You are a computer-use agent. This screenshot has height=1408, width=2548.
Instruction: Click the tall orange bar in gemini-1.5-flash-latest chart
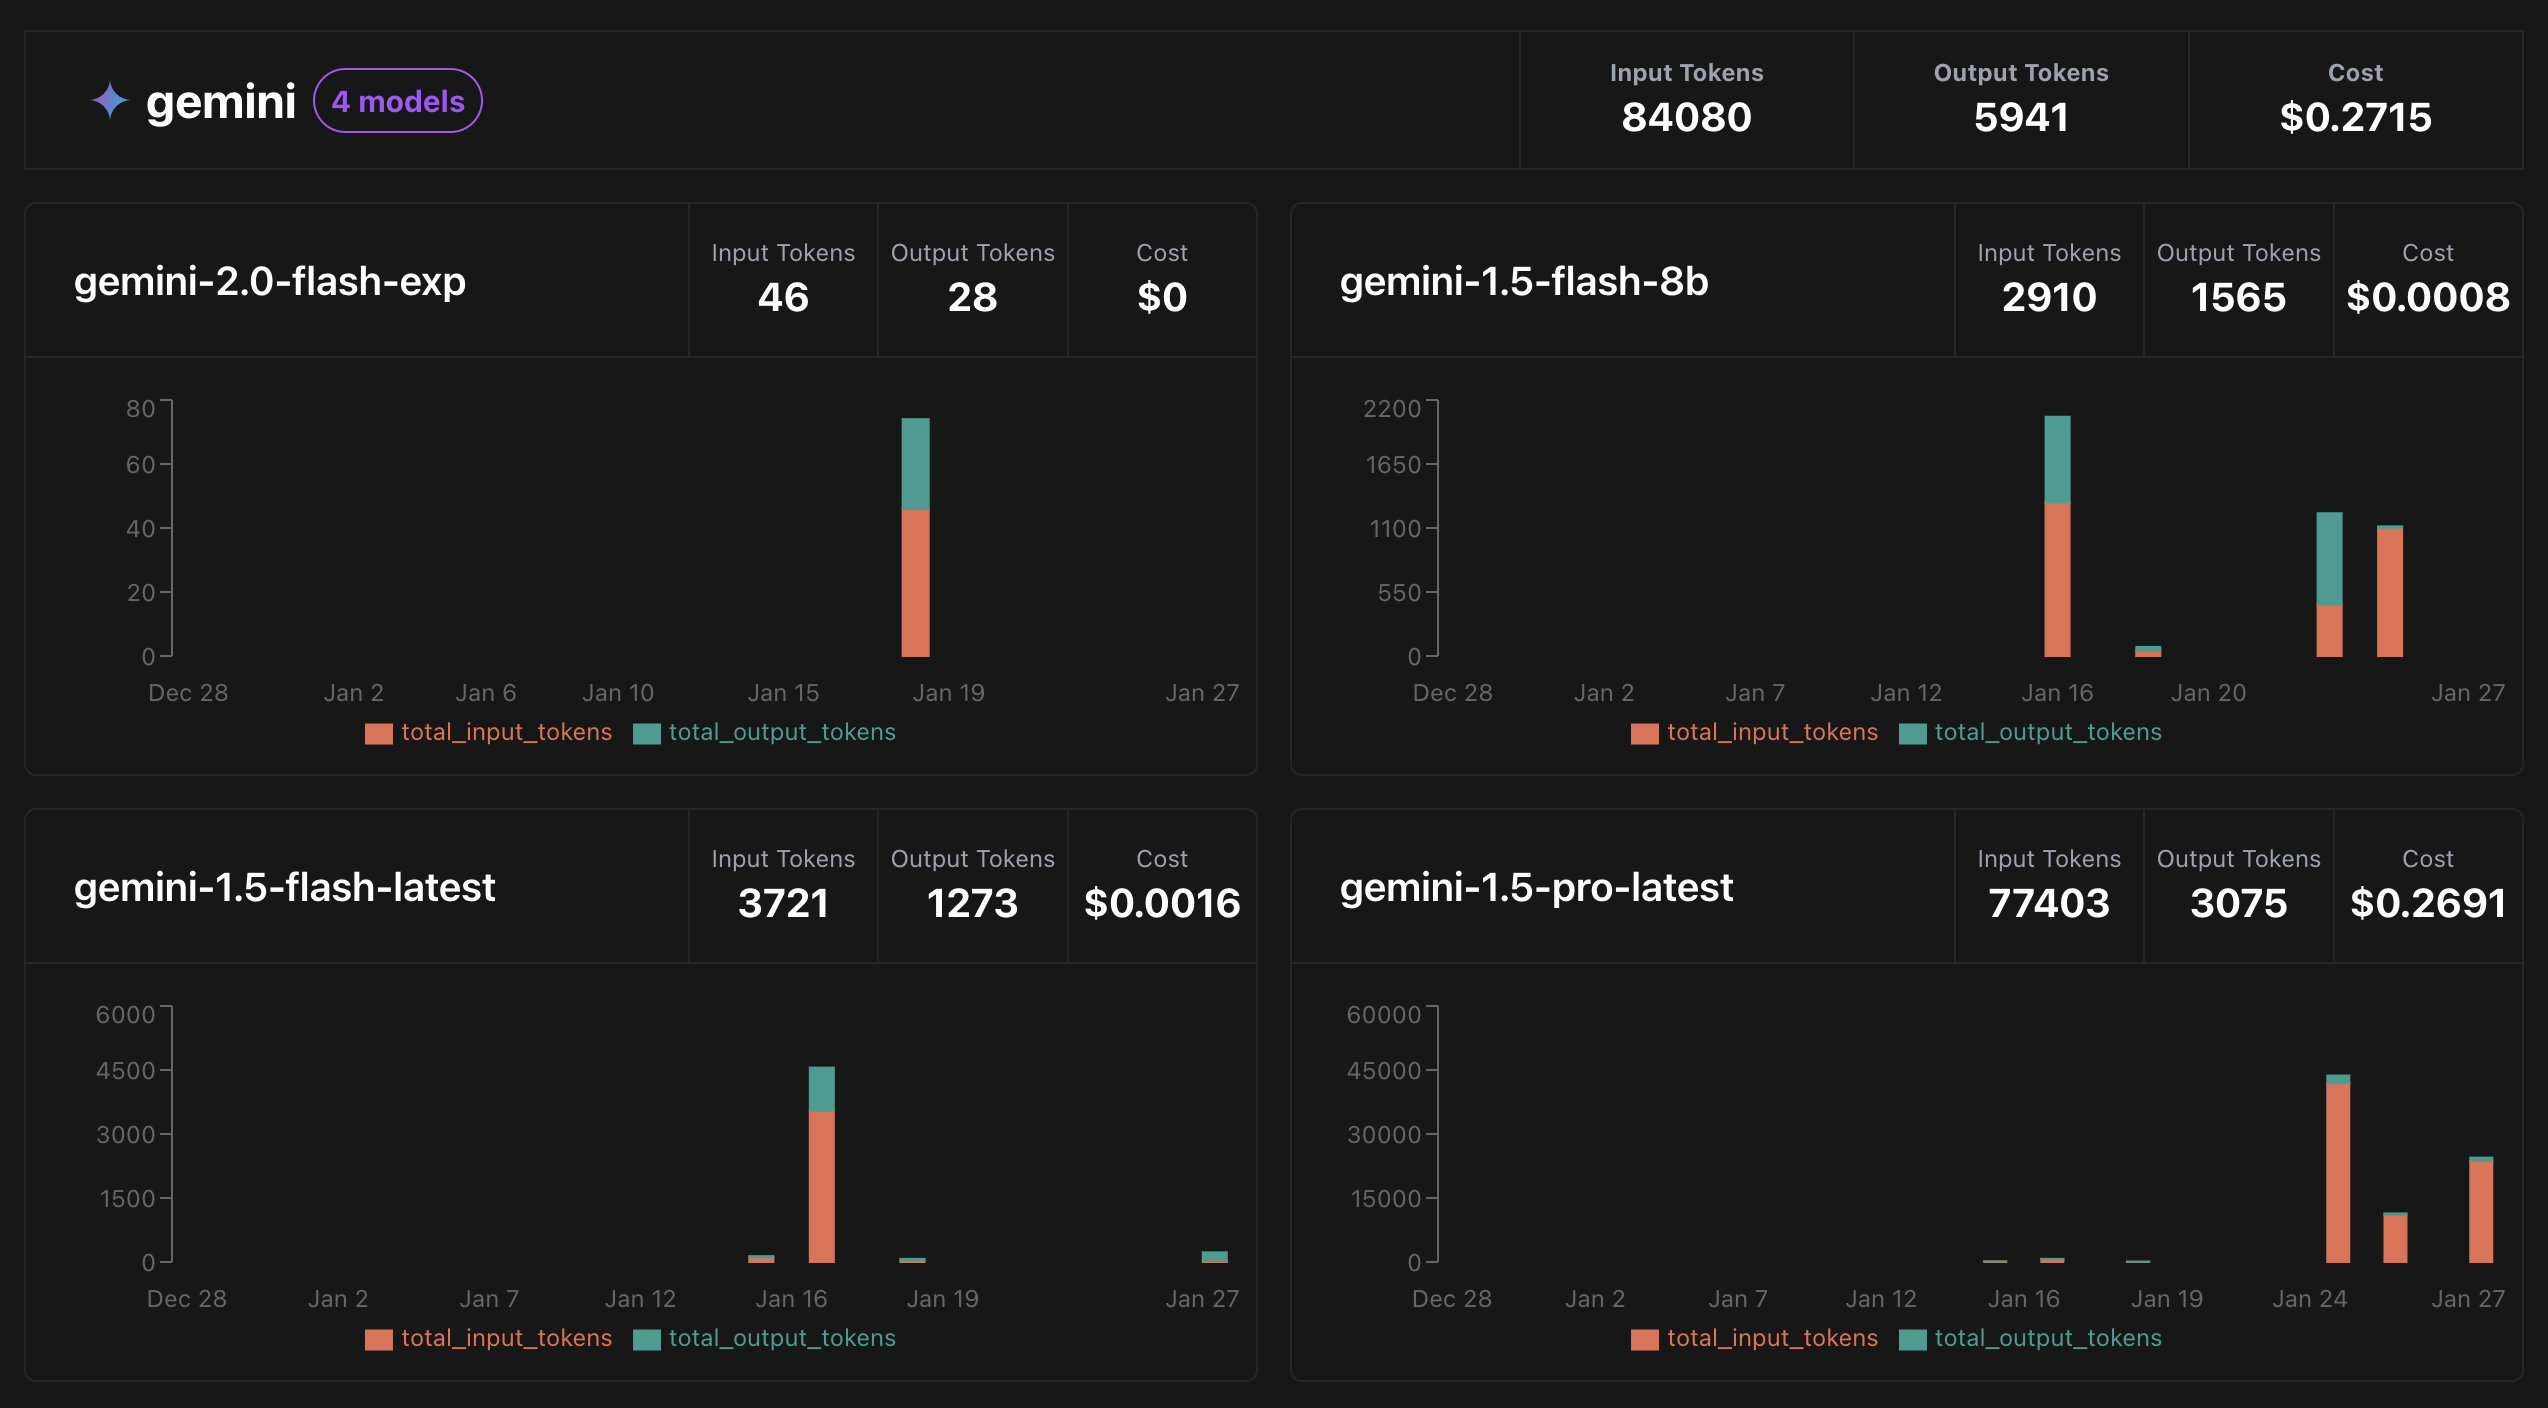pyautogui.click(x=822, y=1187)
